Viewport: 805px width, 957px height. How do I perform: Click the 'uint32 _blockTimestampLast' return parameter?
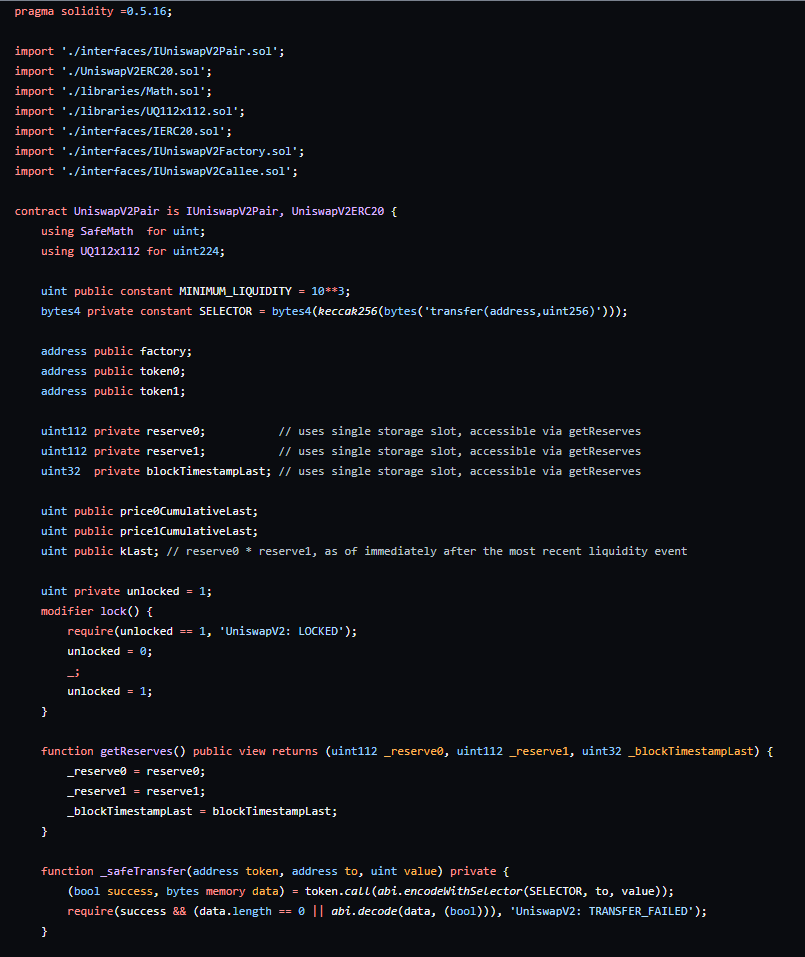click(668, 751)
